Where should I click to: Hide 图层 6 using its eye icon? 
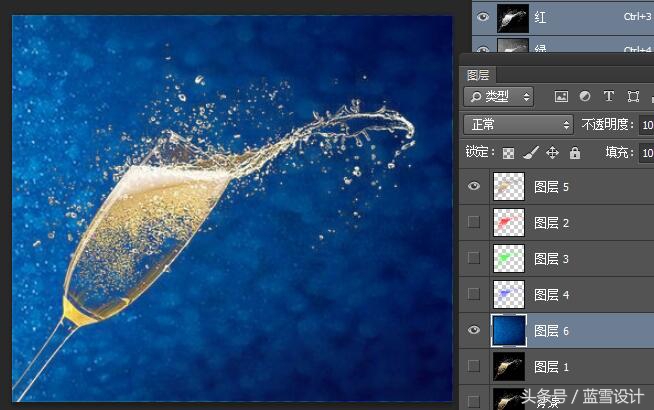[x=474, y=330]
